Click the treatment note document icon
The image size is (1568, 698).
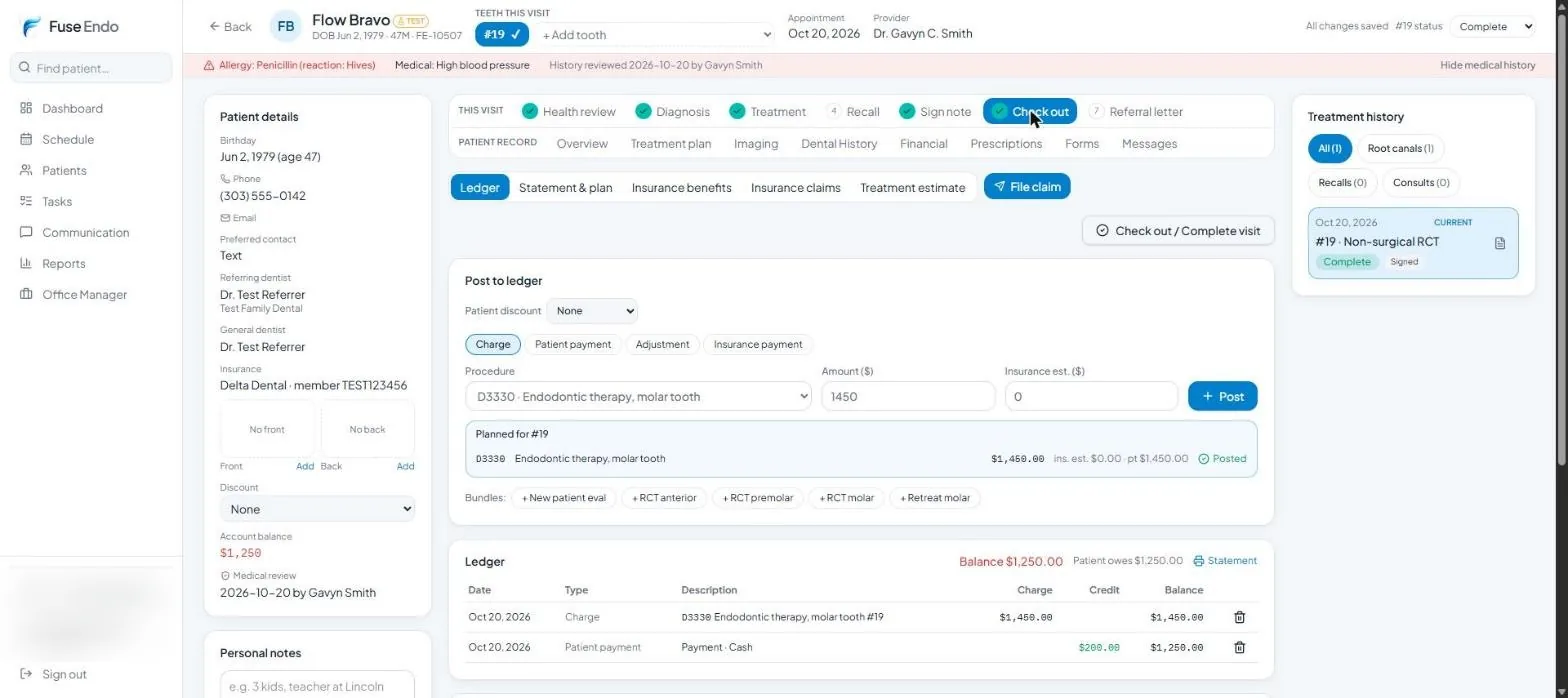(x=1499, y=243)
